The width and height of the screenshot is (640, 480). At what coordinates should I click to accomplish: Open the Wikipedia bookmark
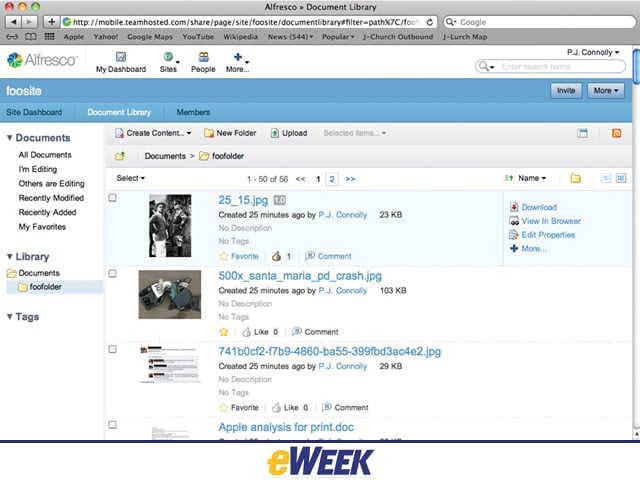(240, 37)
